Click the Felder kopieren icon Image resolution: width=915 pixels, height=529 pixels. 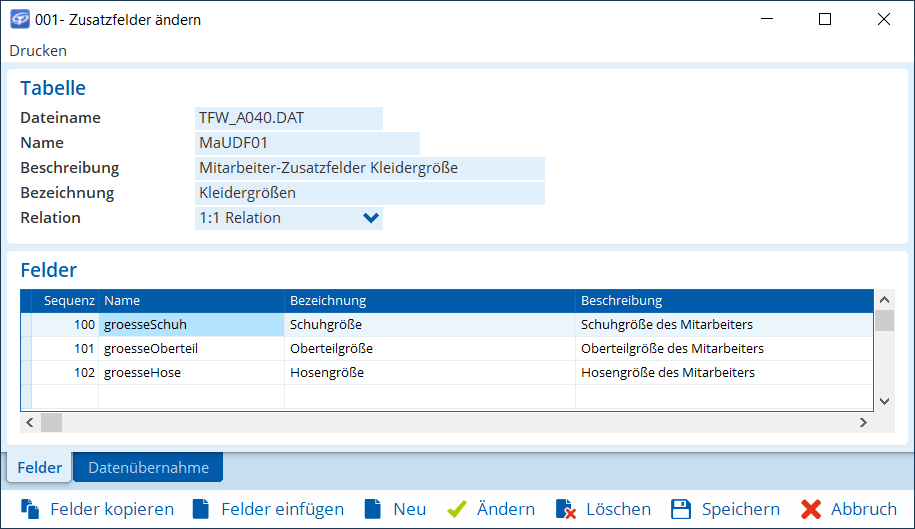coord(30,509)
